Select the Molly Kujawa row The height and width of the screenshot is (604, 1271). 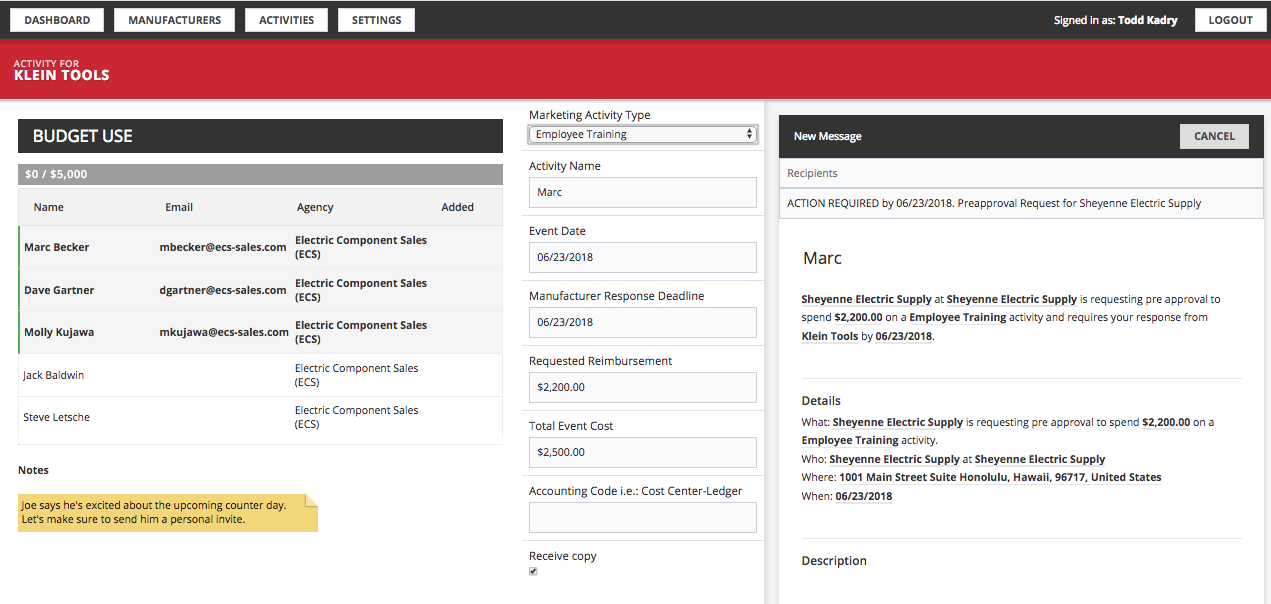(x=260, y=332)
